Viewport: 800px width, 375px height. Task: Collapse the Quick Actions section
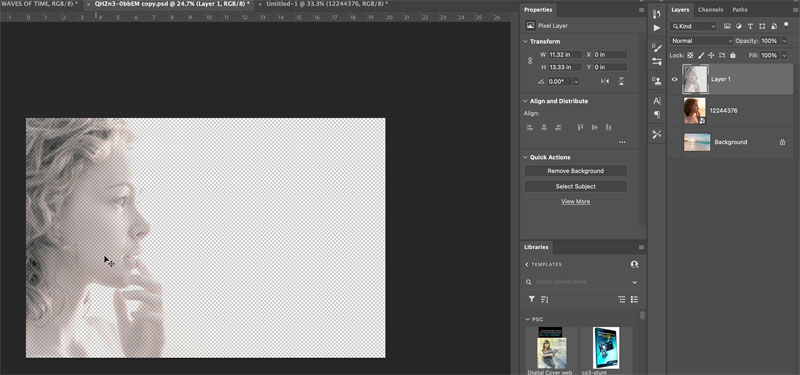pyautogui.click(x=526, y=157)
